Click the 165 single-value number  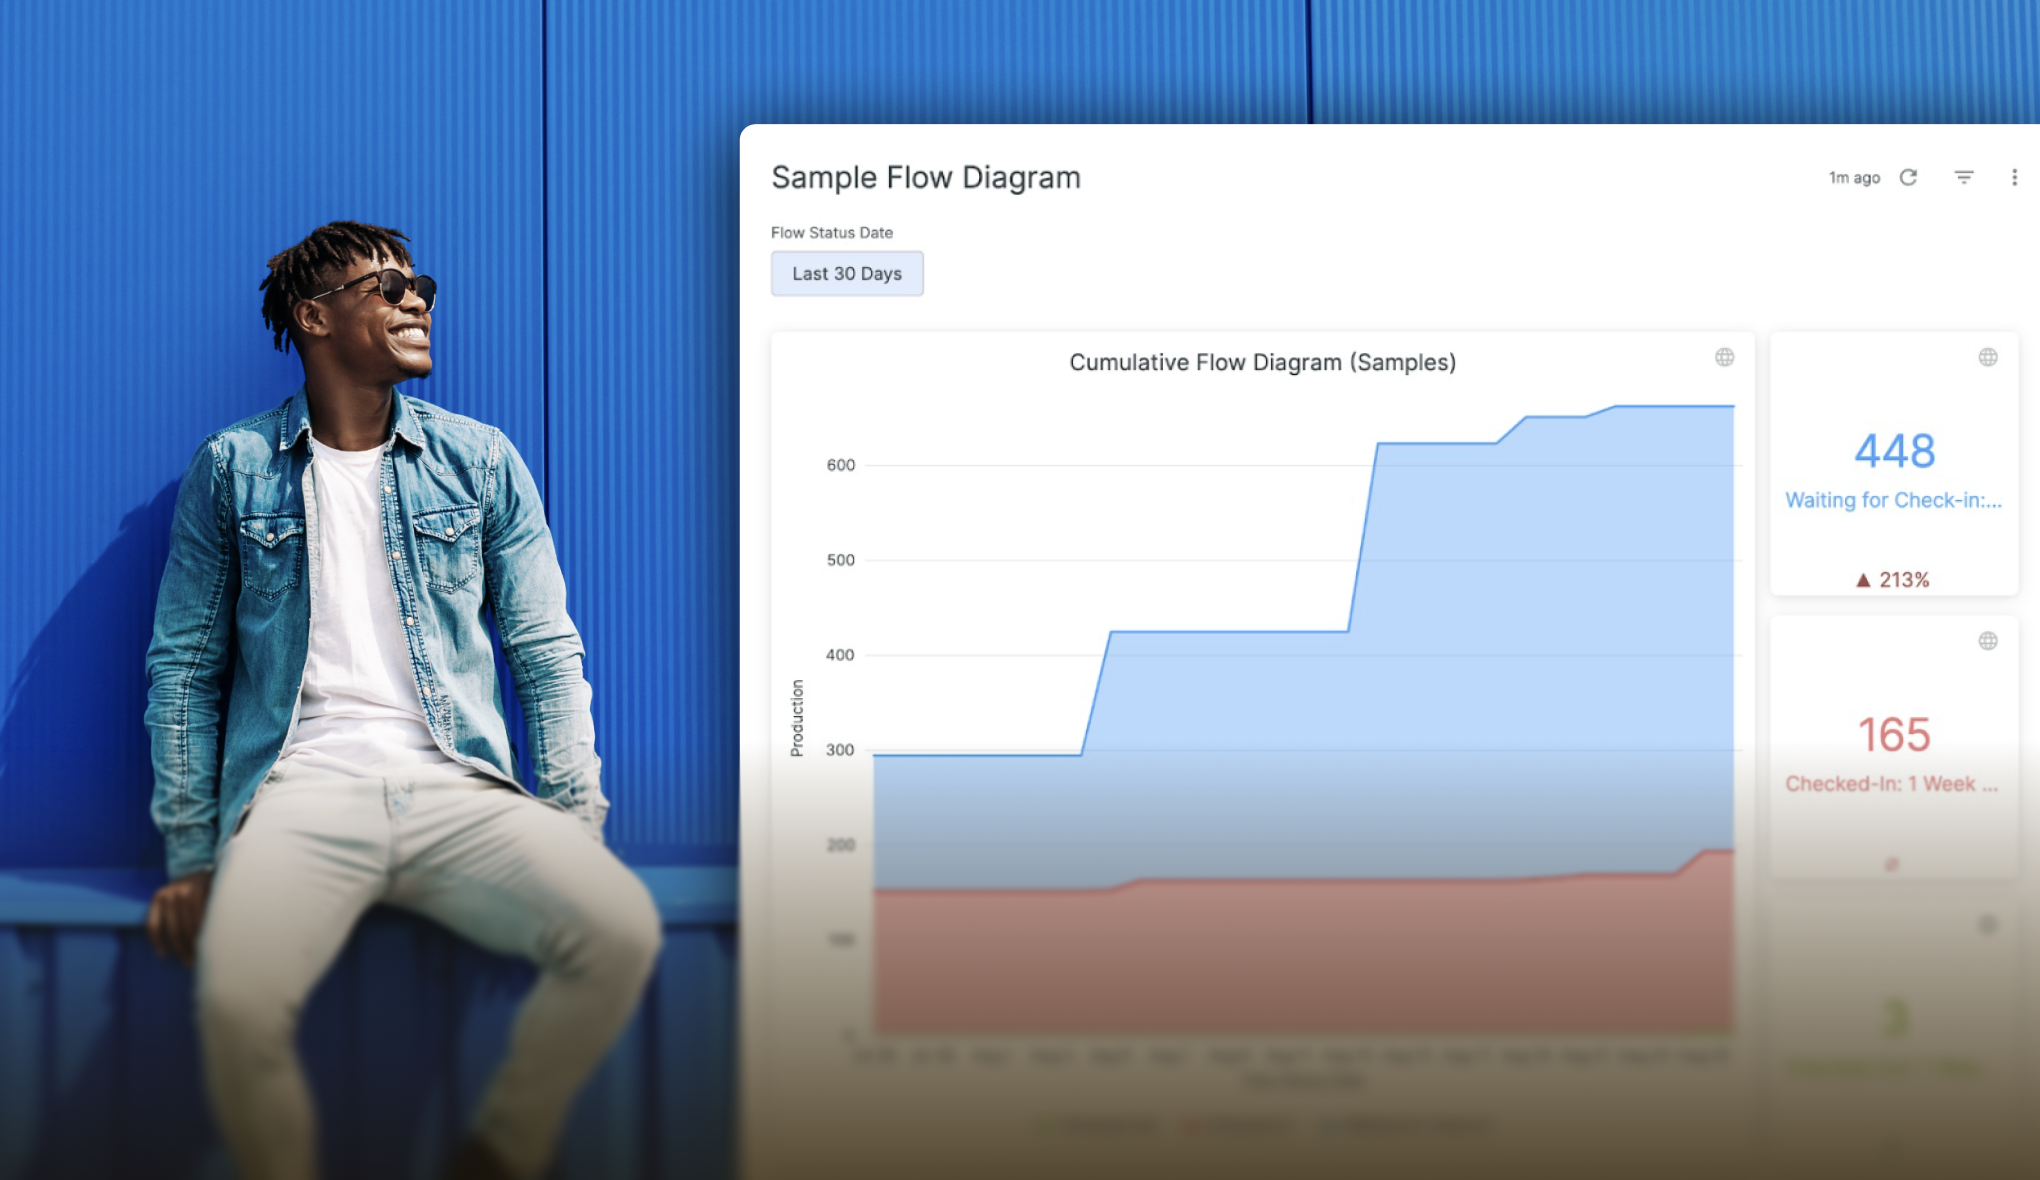click(1894, 735)
